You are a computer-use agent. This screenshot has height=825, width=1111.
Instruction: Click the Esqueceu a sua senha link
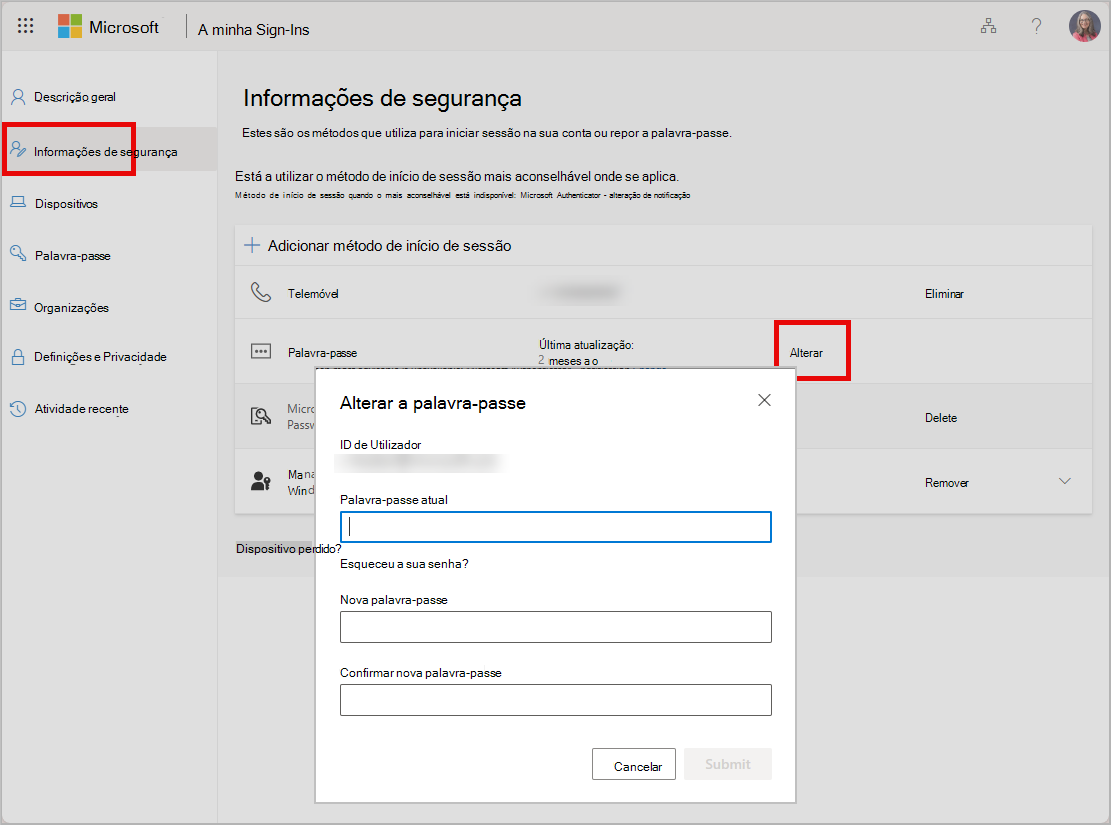click(x=404, y=564)
